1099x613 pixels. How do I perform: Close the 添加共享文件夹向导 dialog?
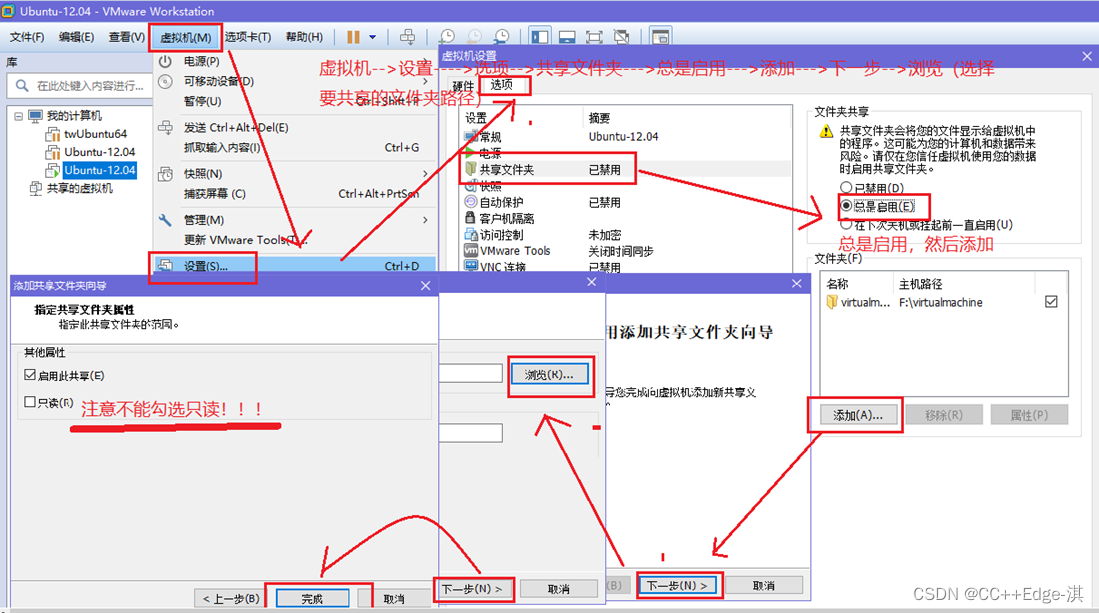pyautogui.click(x=425, y=286)
